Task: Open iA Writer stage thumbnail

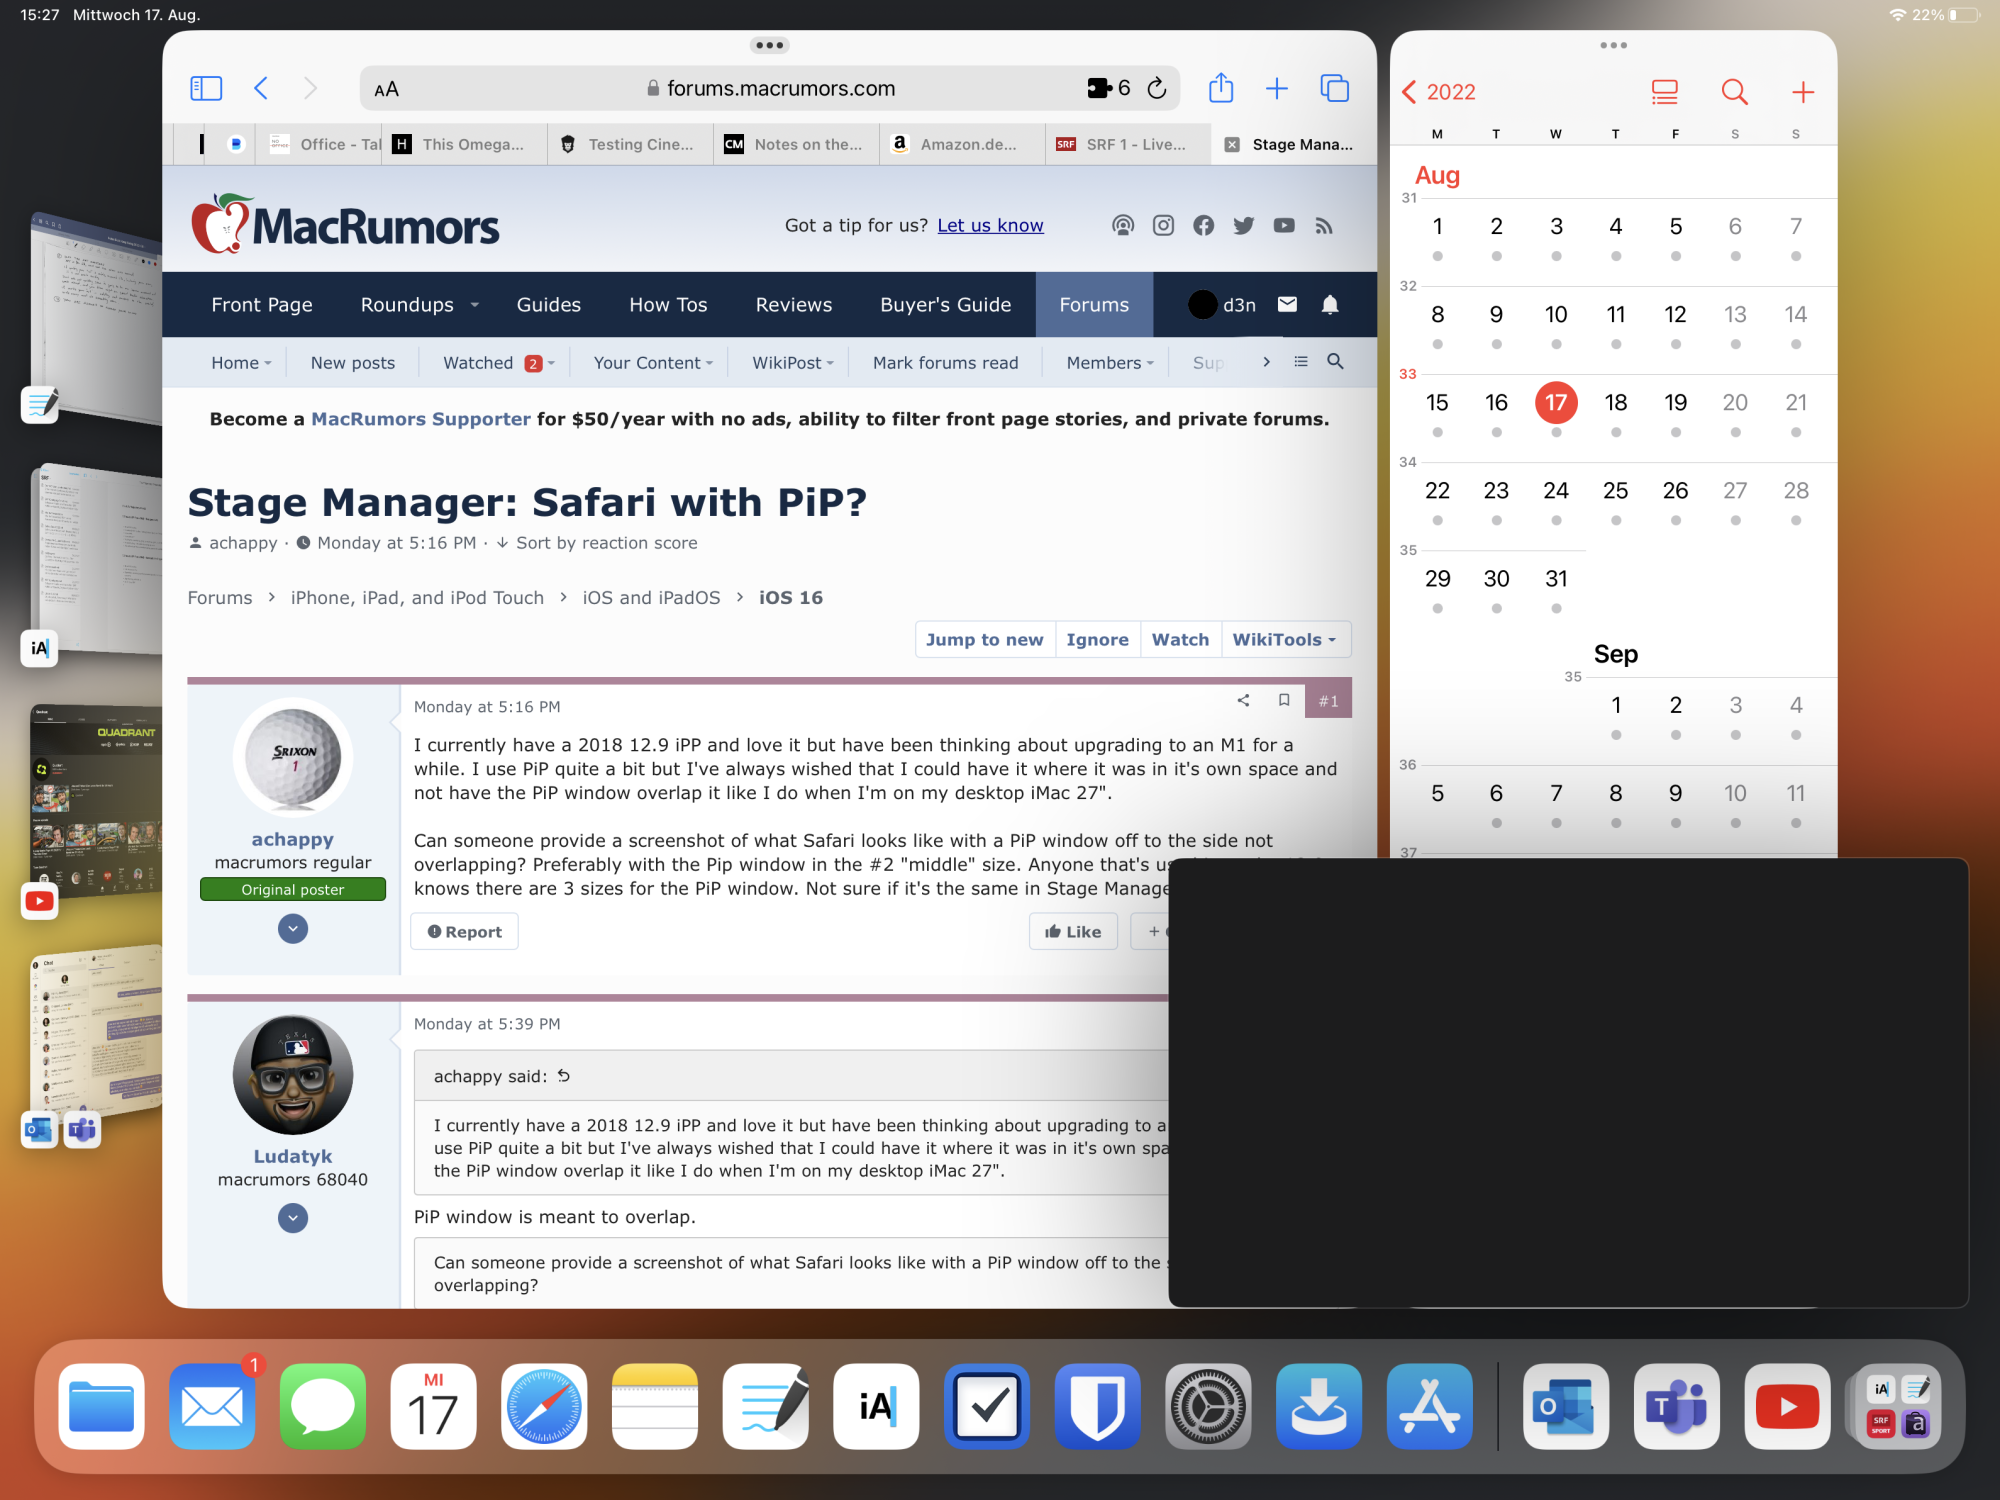Action: coord(95,558)
